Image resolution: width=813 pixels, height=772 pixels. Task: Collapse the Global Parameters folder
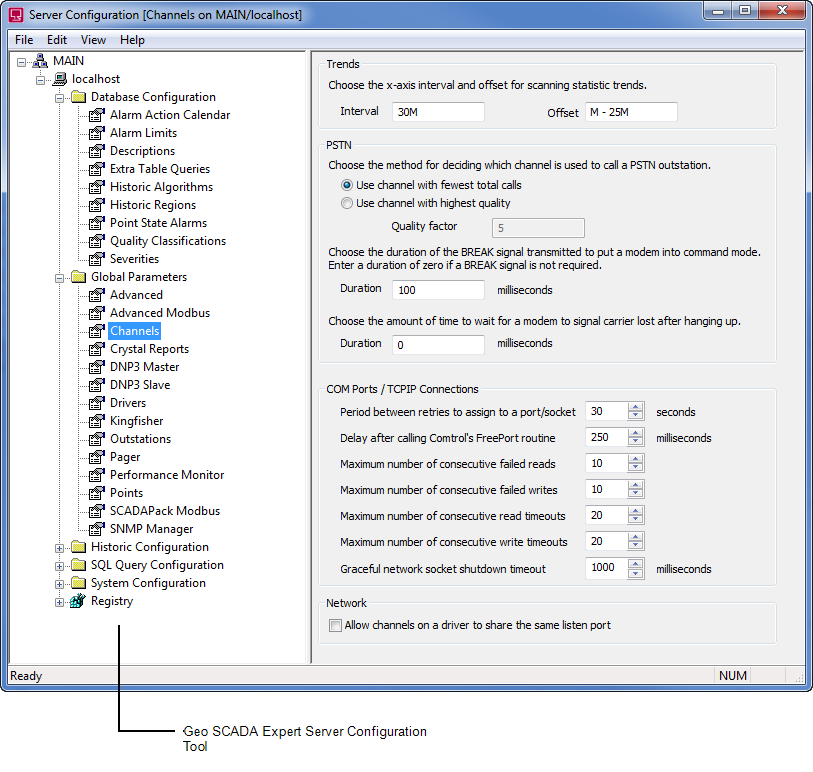click(x=59, y=276)
